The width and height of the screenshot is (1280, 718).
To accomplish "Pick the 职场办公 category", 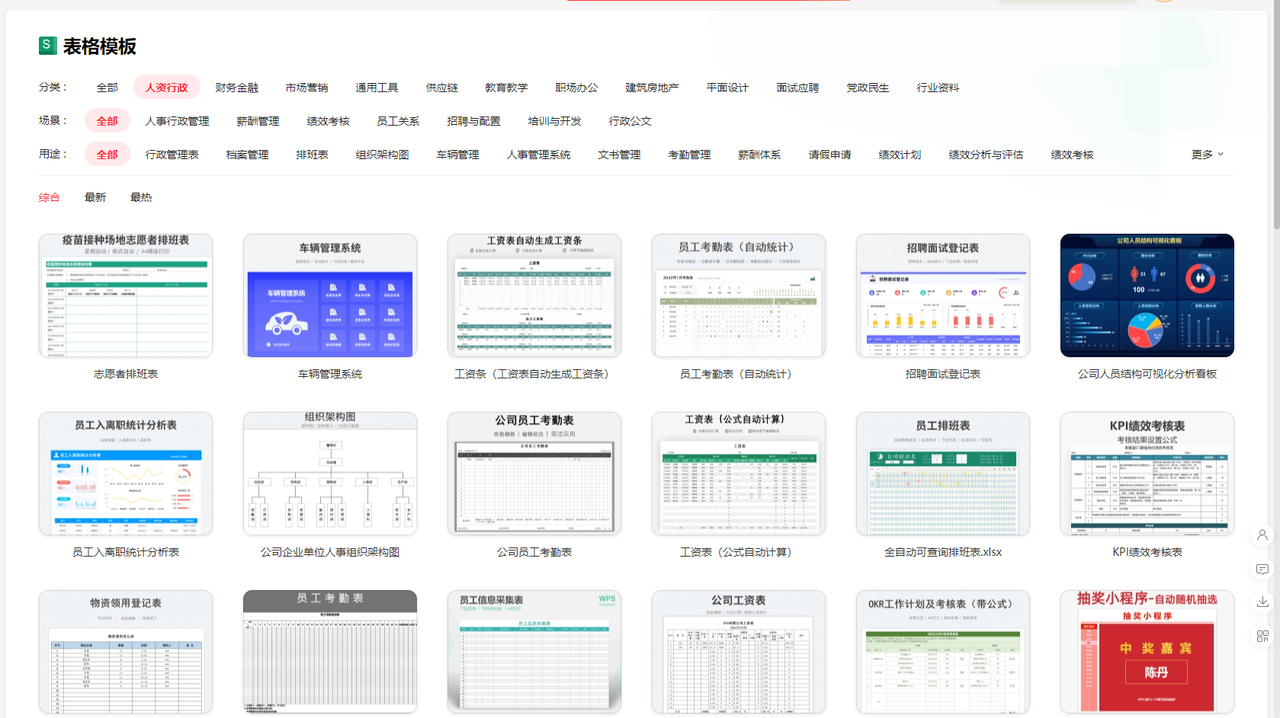I will tap(577, 88).
